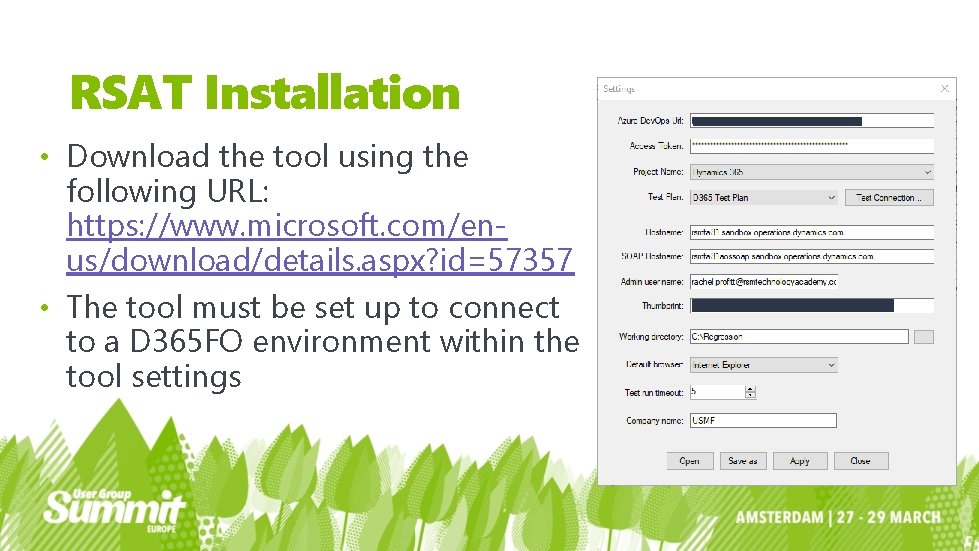Screen dimensions: 979x551
Task: Browse for working directory folder button
Action: coord(923,337)
